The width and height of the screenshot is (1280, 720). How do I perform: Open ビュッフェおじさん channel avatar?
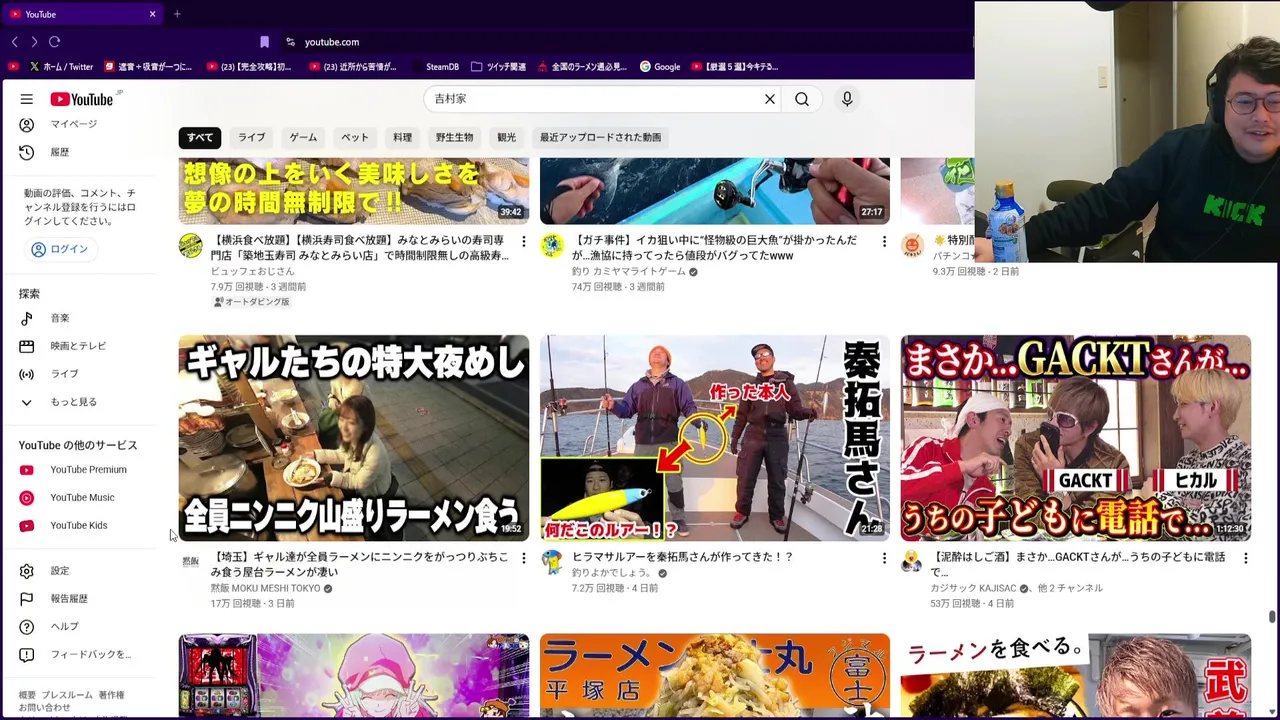[x=190, y=246]
